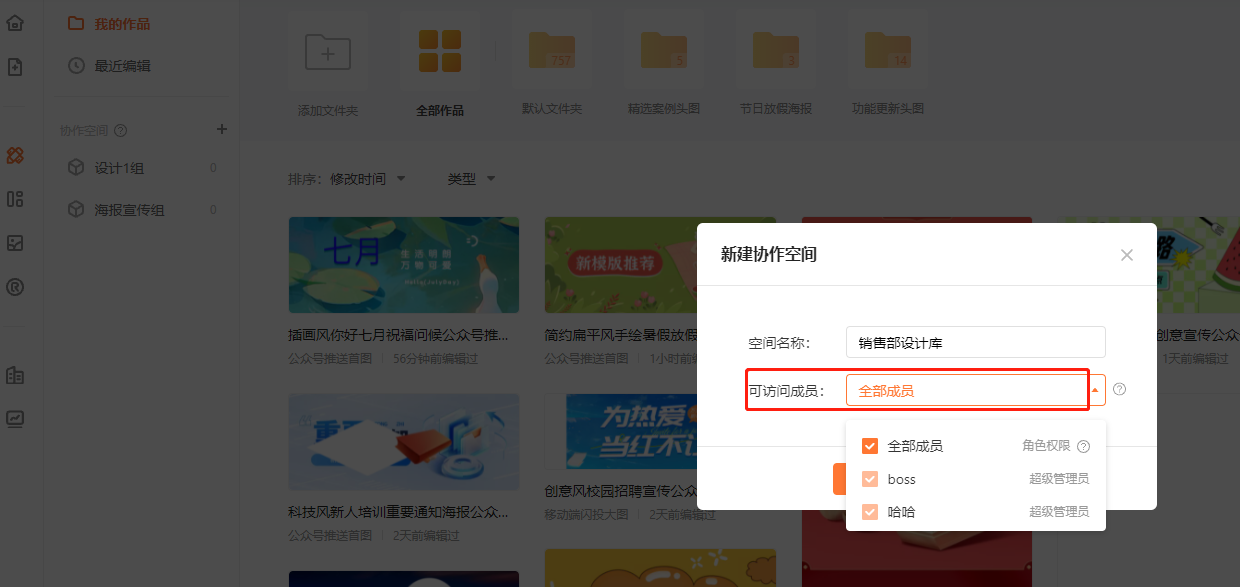Uncheck the 全部成员 checkbox
Screen dimensions: 1240x587
tap(870, 446)
